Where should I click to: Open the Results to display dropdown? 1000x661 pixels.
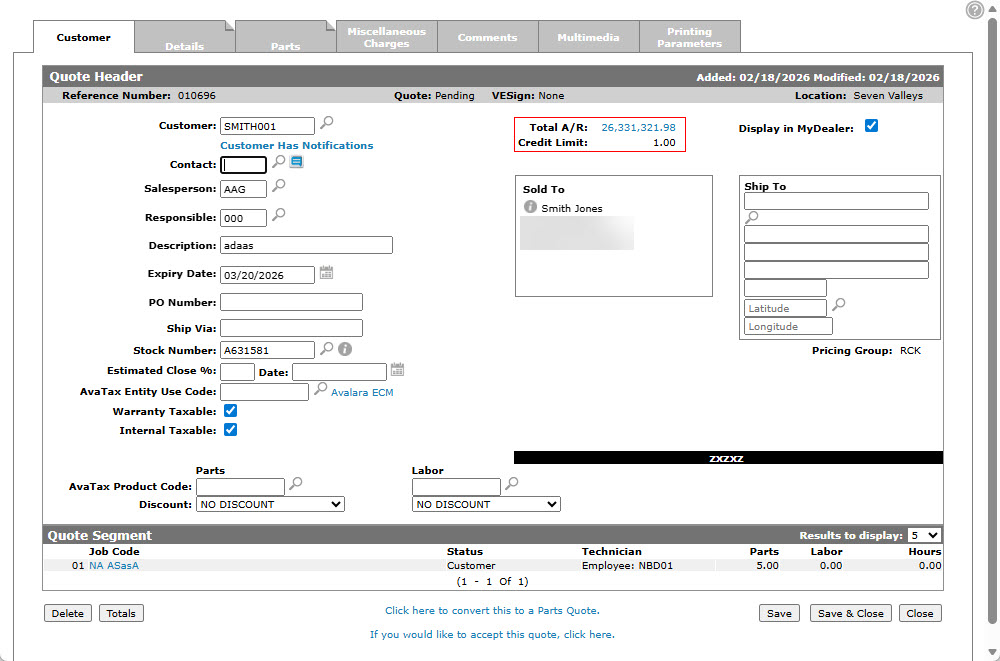coord(923,536)
